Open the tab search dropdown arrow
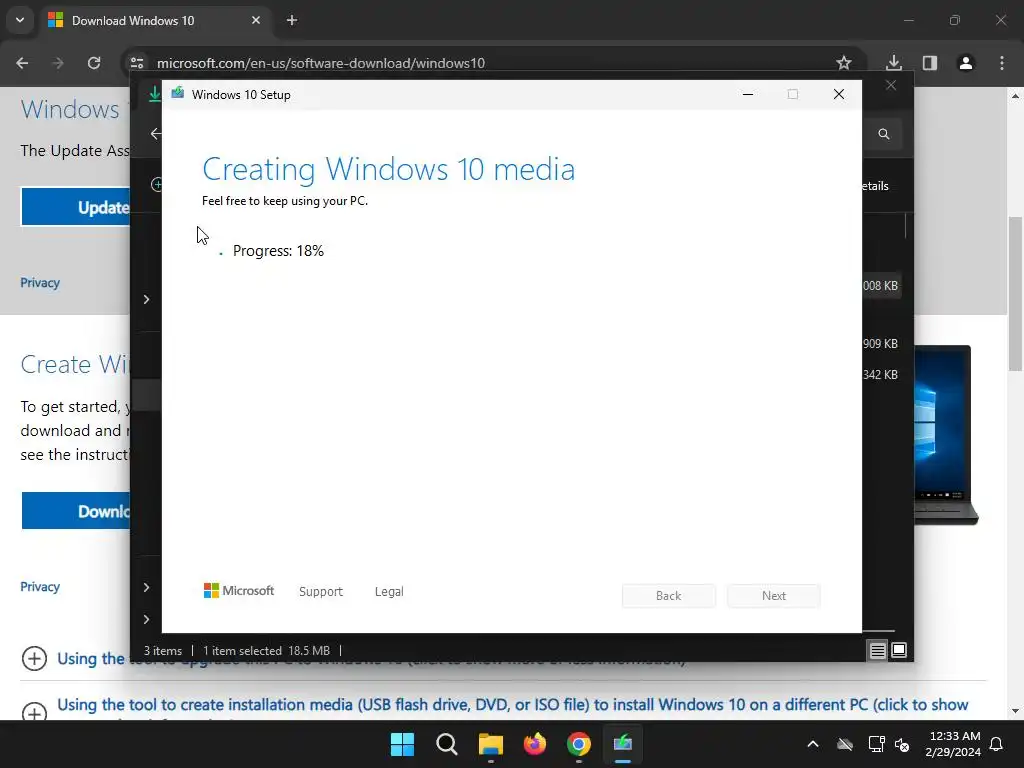The image size is (1024, 768). (20, 20)
